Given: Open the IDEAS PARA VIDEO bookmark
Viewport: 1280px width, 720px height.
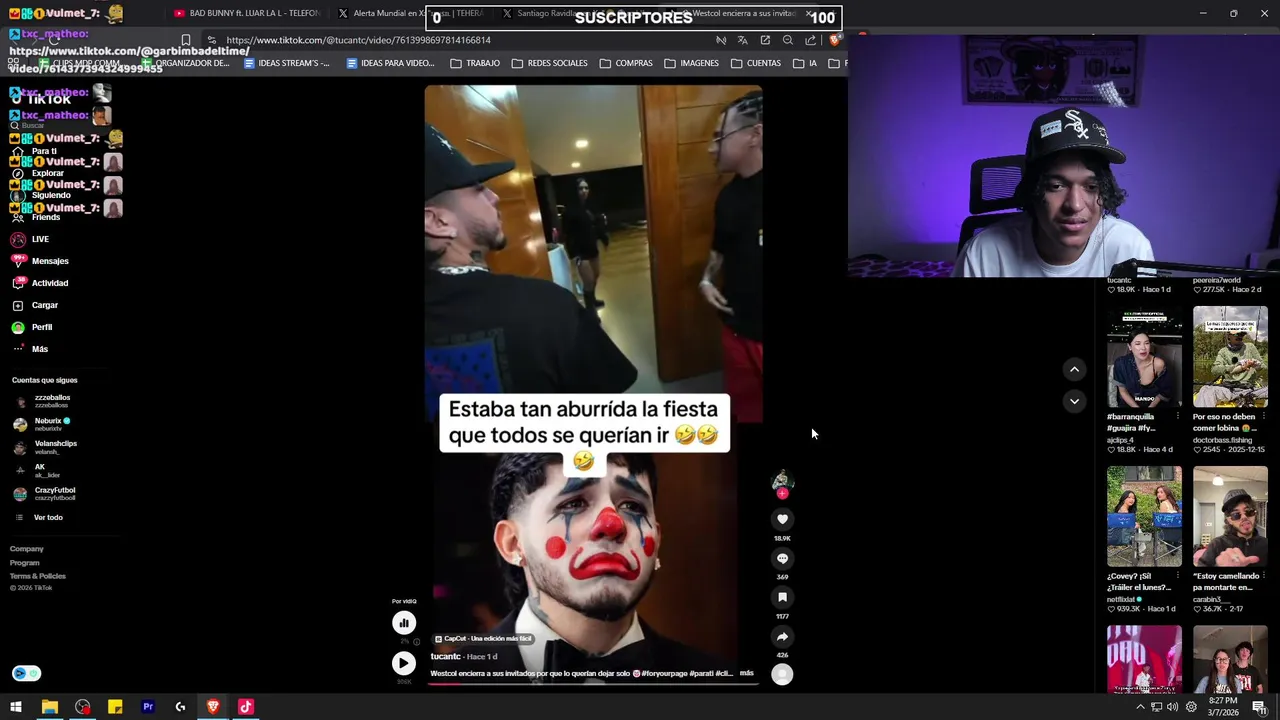Looking at the screenshot, I should [x=390, y=63].
